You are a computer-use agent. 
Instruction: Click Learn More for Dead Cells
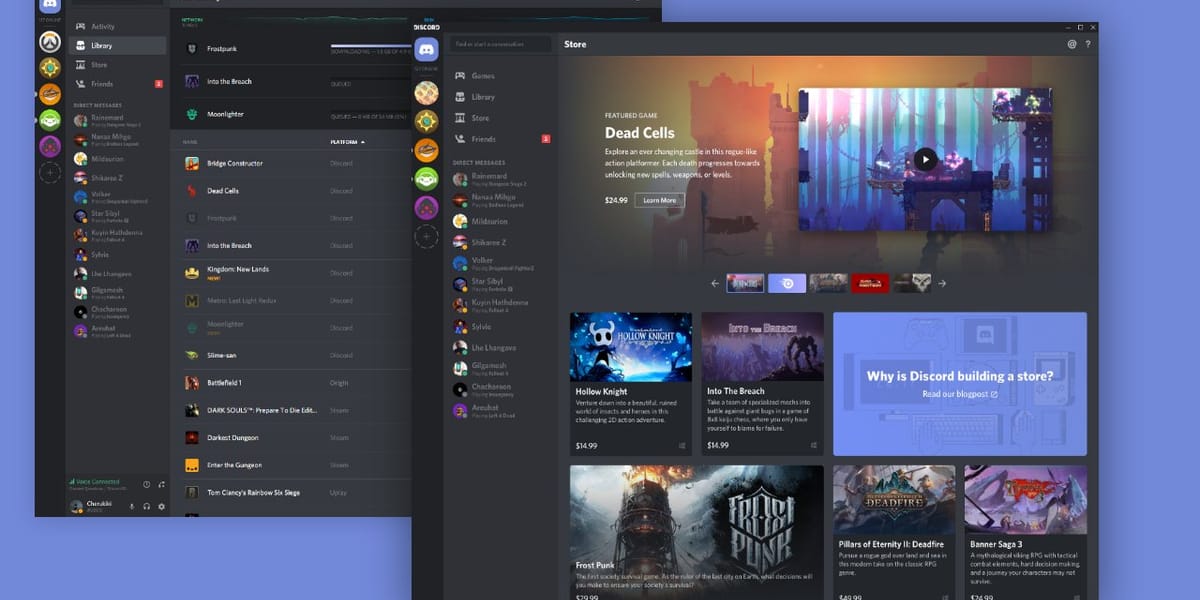[660, 200]
